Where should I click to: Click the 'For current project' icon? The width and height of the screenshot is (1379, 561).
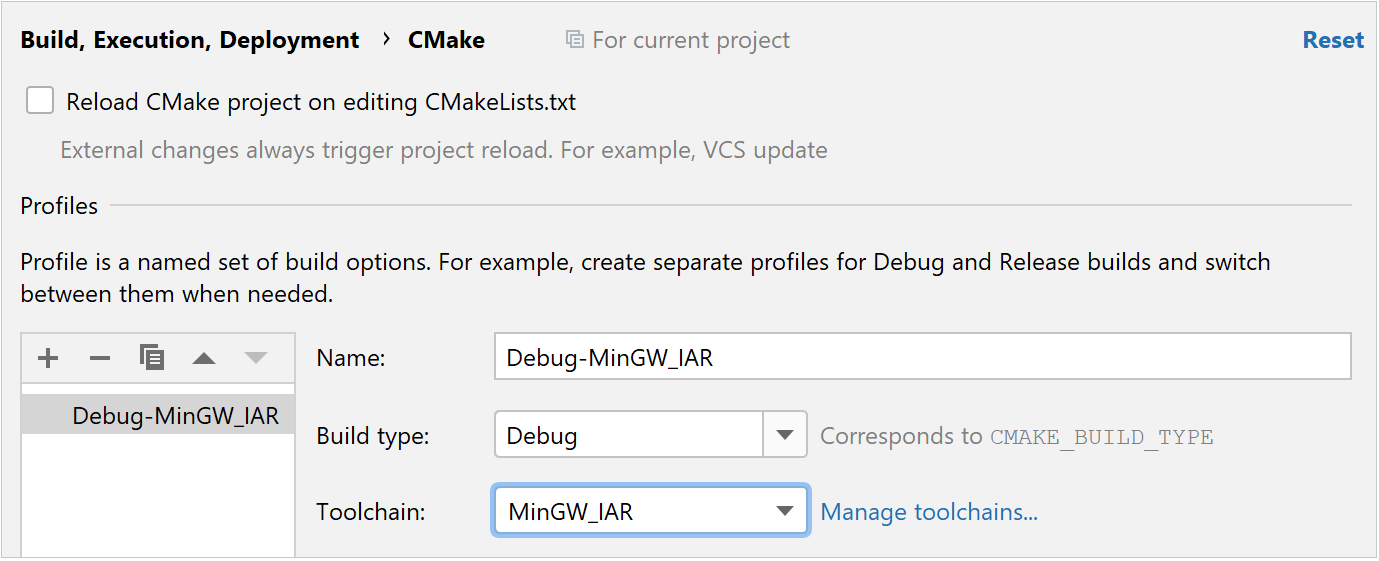tap(574, 40)
